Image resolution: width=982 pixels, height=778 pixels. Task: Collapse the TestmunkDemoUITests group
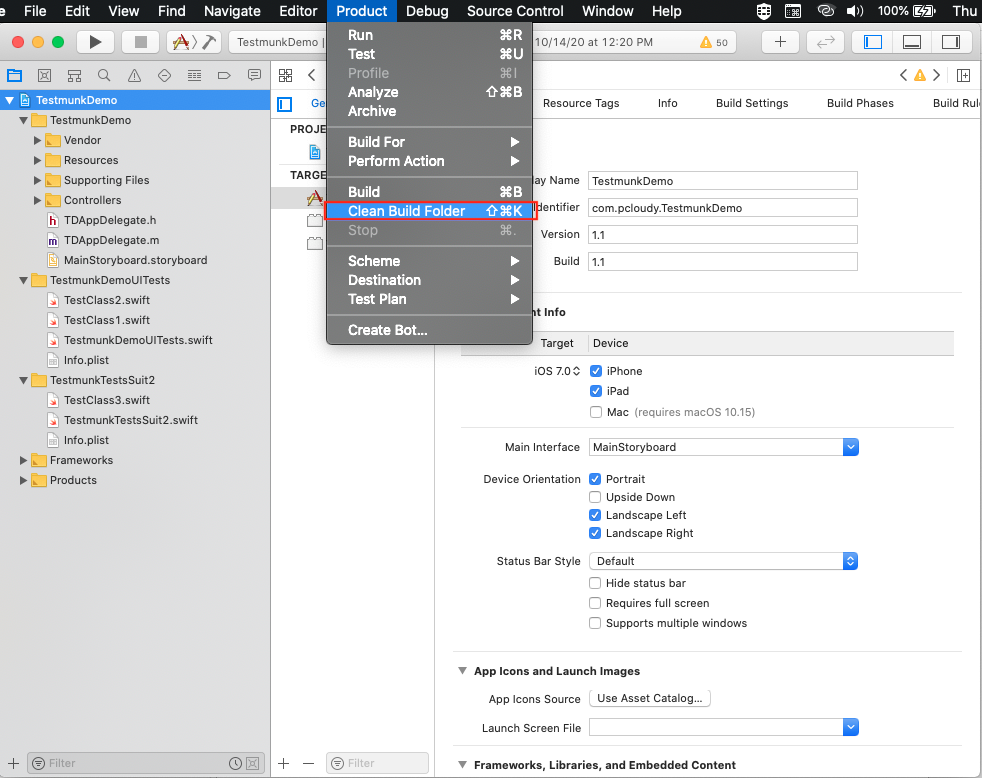[23, 280]
